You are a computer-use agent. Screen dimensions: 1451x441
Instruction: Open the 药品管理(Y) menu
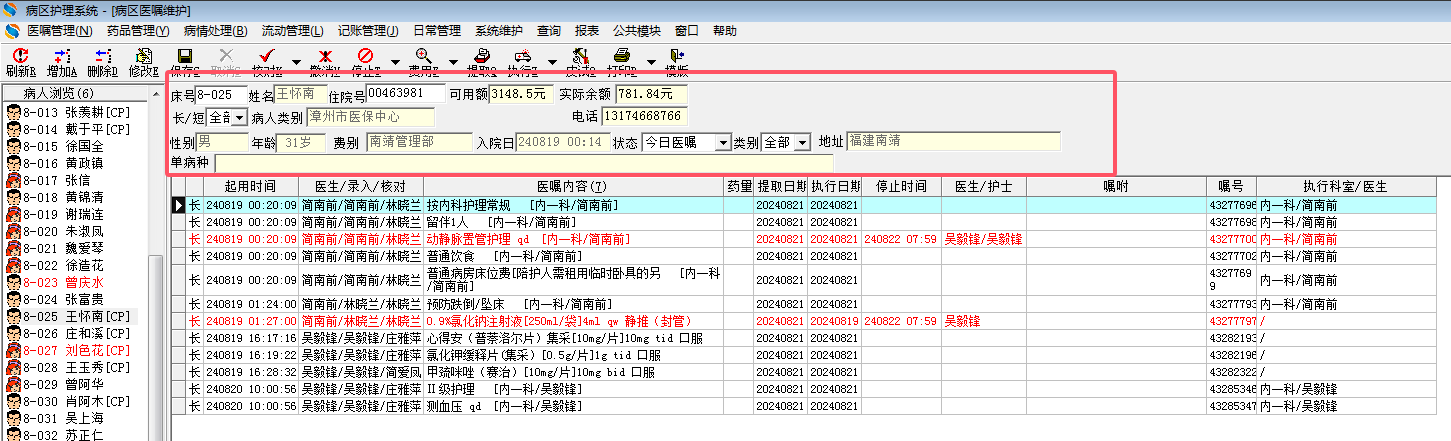coord(138,31)
